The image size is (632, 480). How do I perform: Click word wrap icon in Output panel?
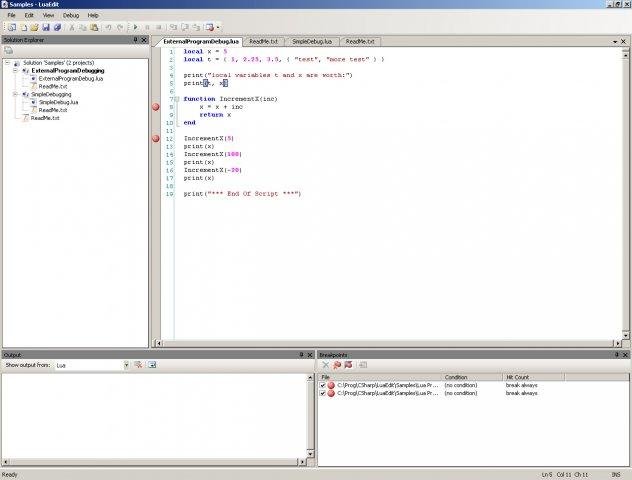tap(152, 365)
